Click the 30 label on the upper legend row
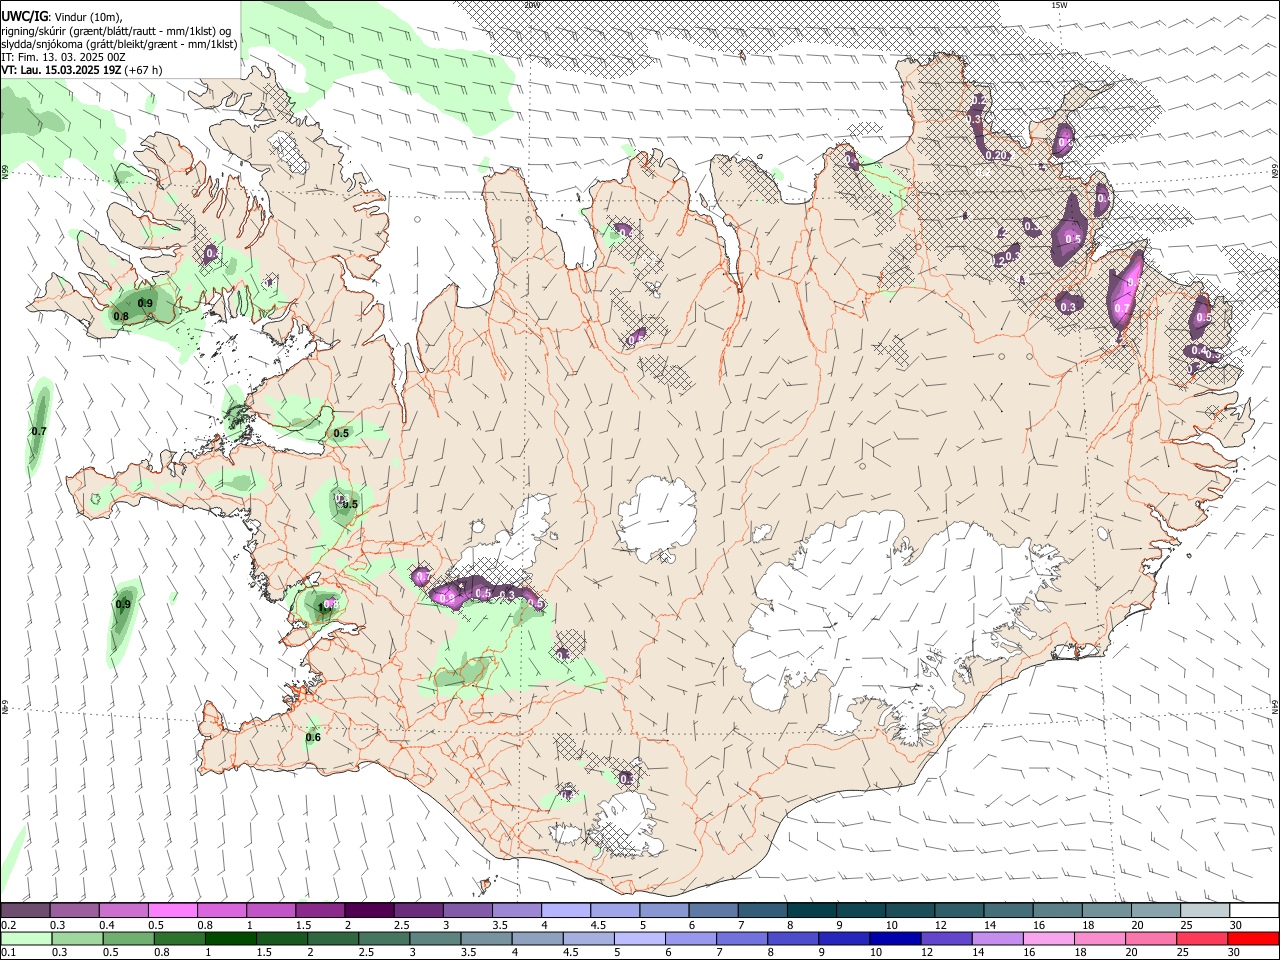1280x960 pixels. coord(1236,925)
